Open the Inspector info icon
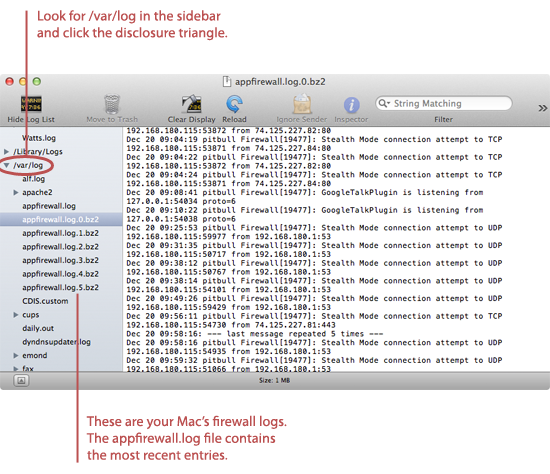 pyautogui.click(x=351, y=105)
